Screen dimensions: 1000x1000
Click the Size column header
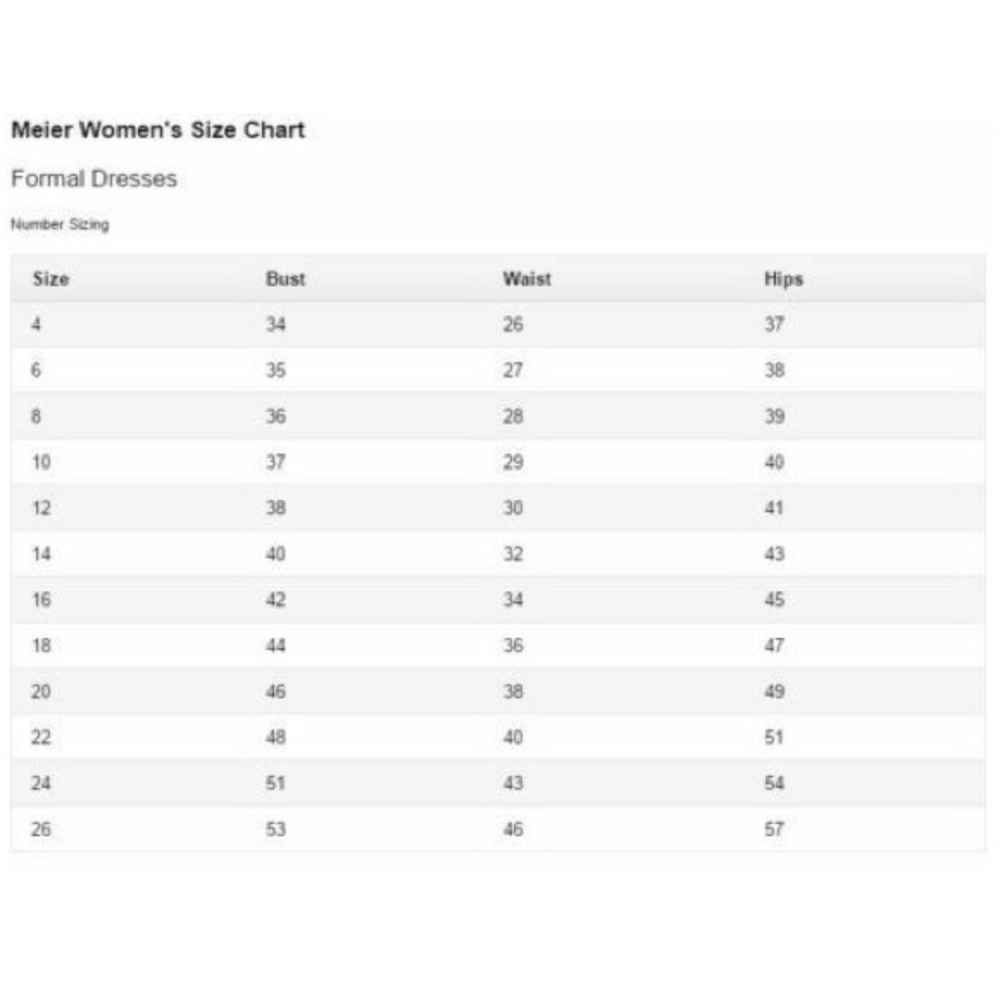(51, 279)
